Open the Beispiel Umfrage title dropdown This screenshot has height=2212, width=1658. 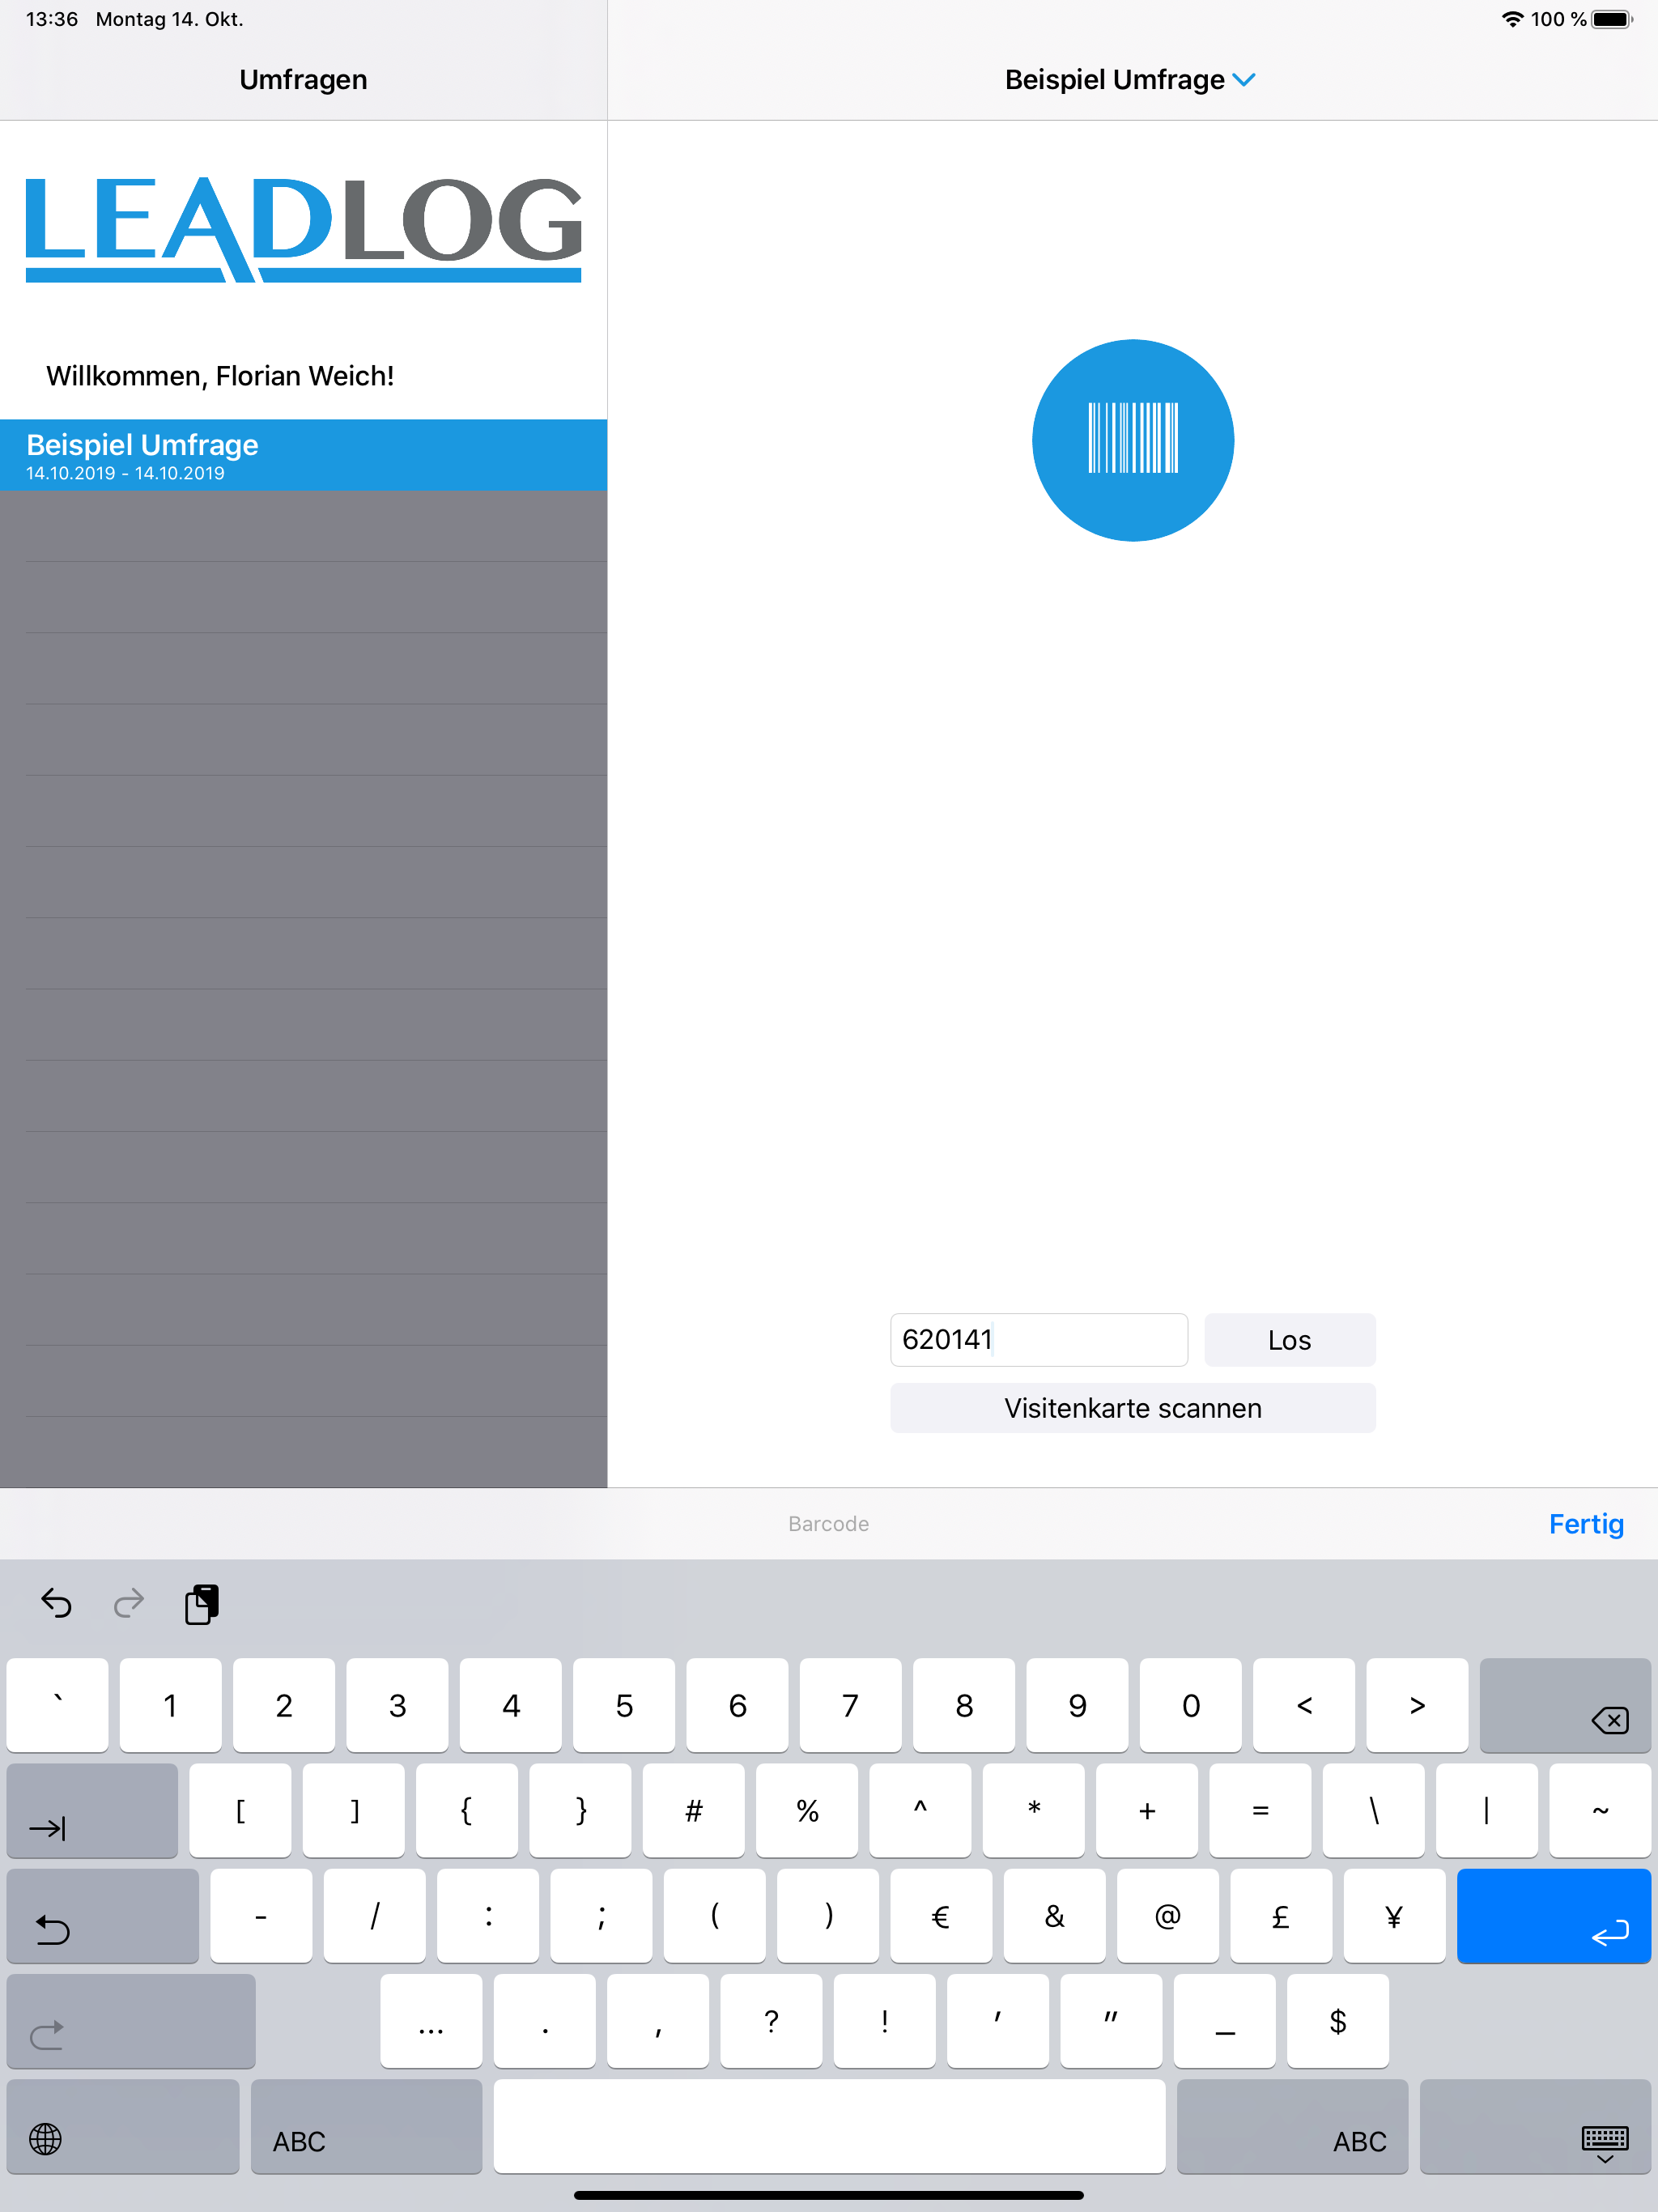click(1130, 80)
